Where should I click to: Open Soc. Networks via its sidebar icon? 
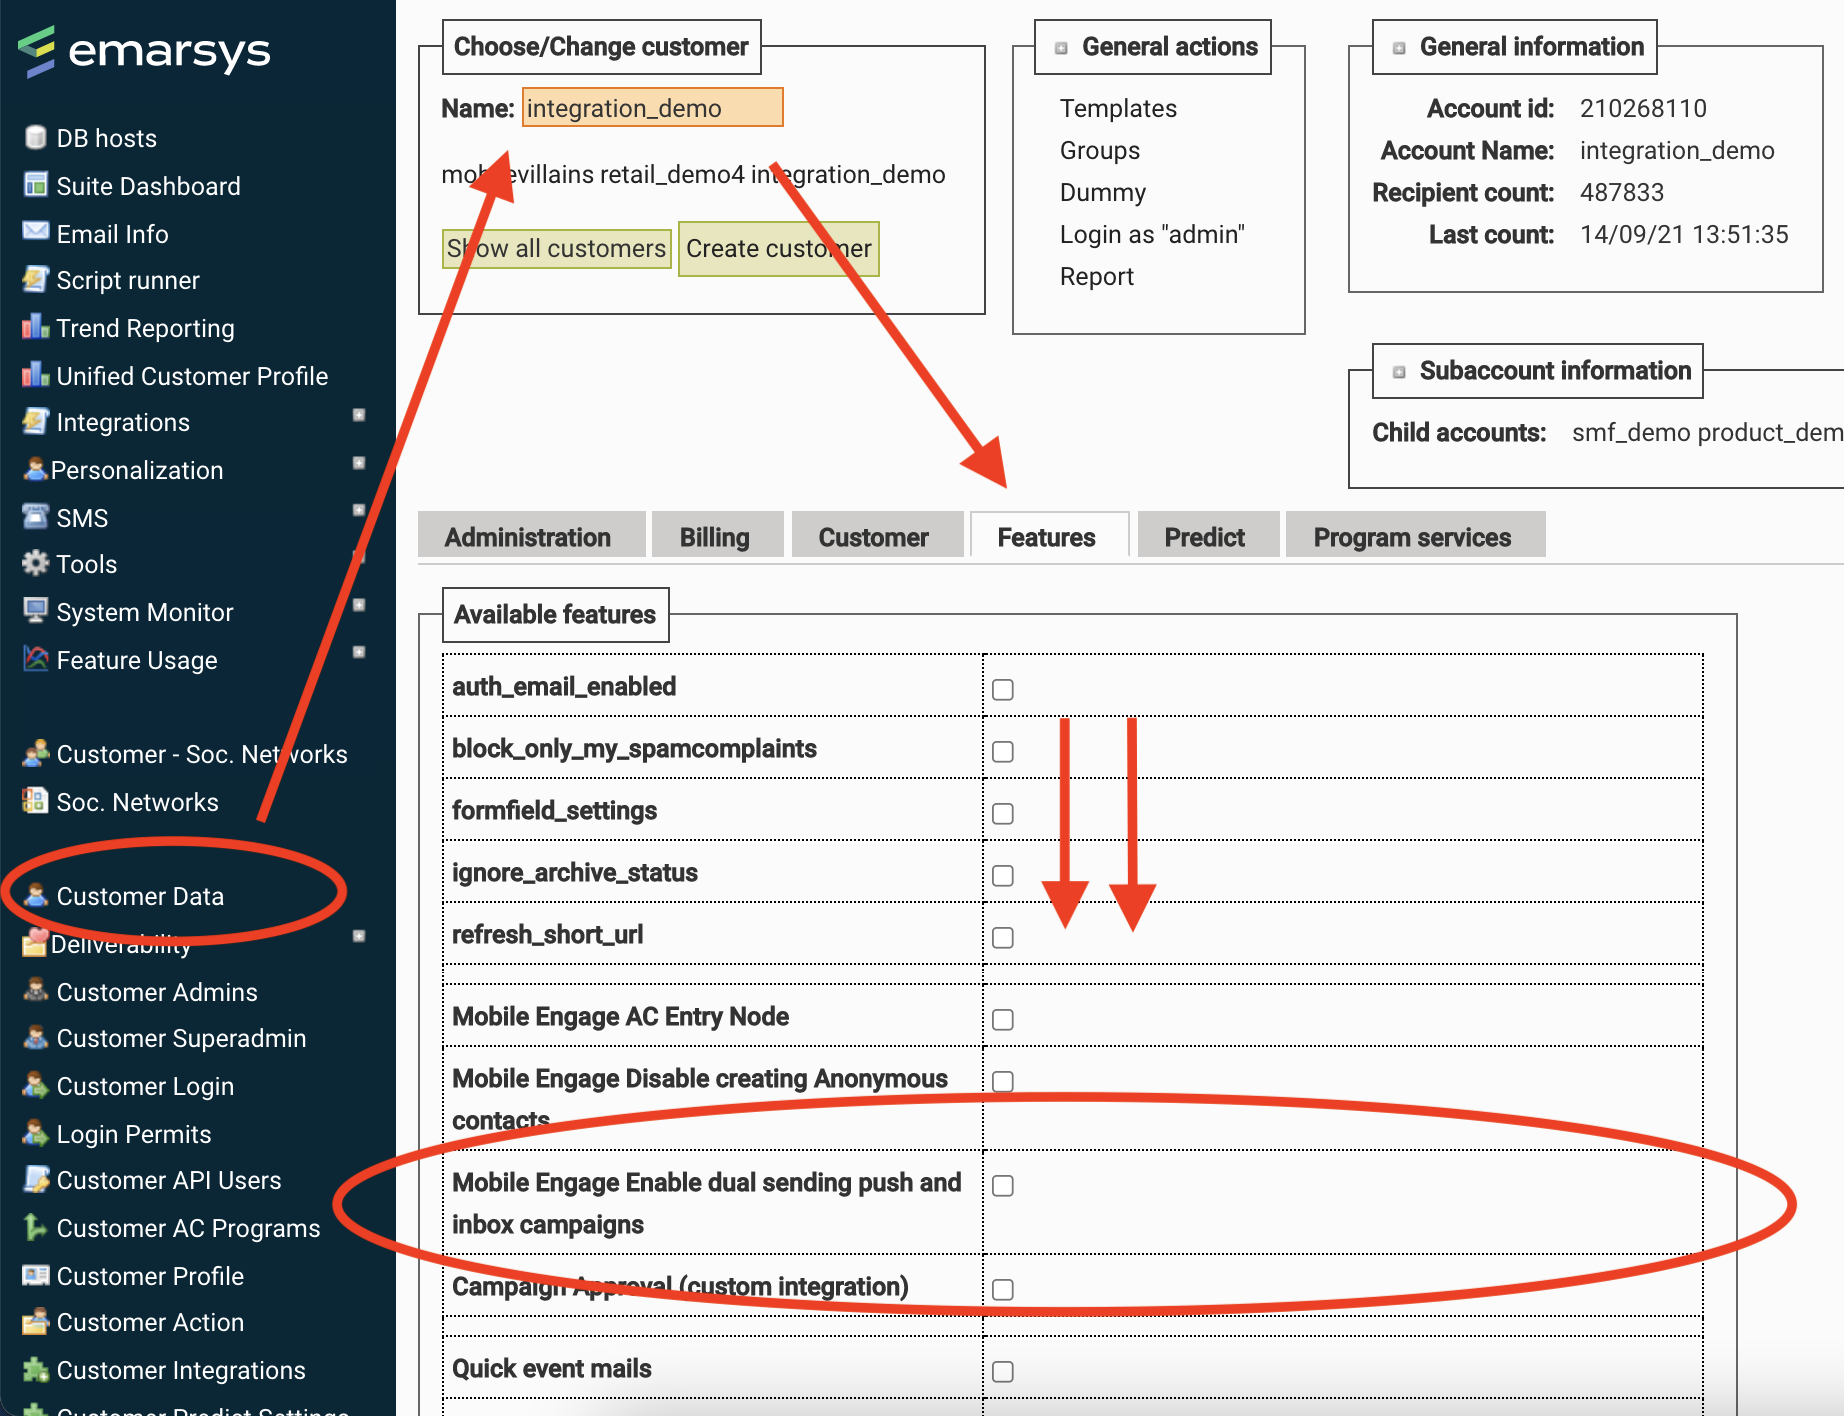pyautogui.click(x=34, y=801)
